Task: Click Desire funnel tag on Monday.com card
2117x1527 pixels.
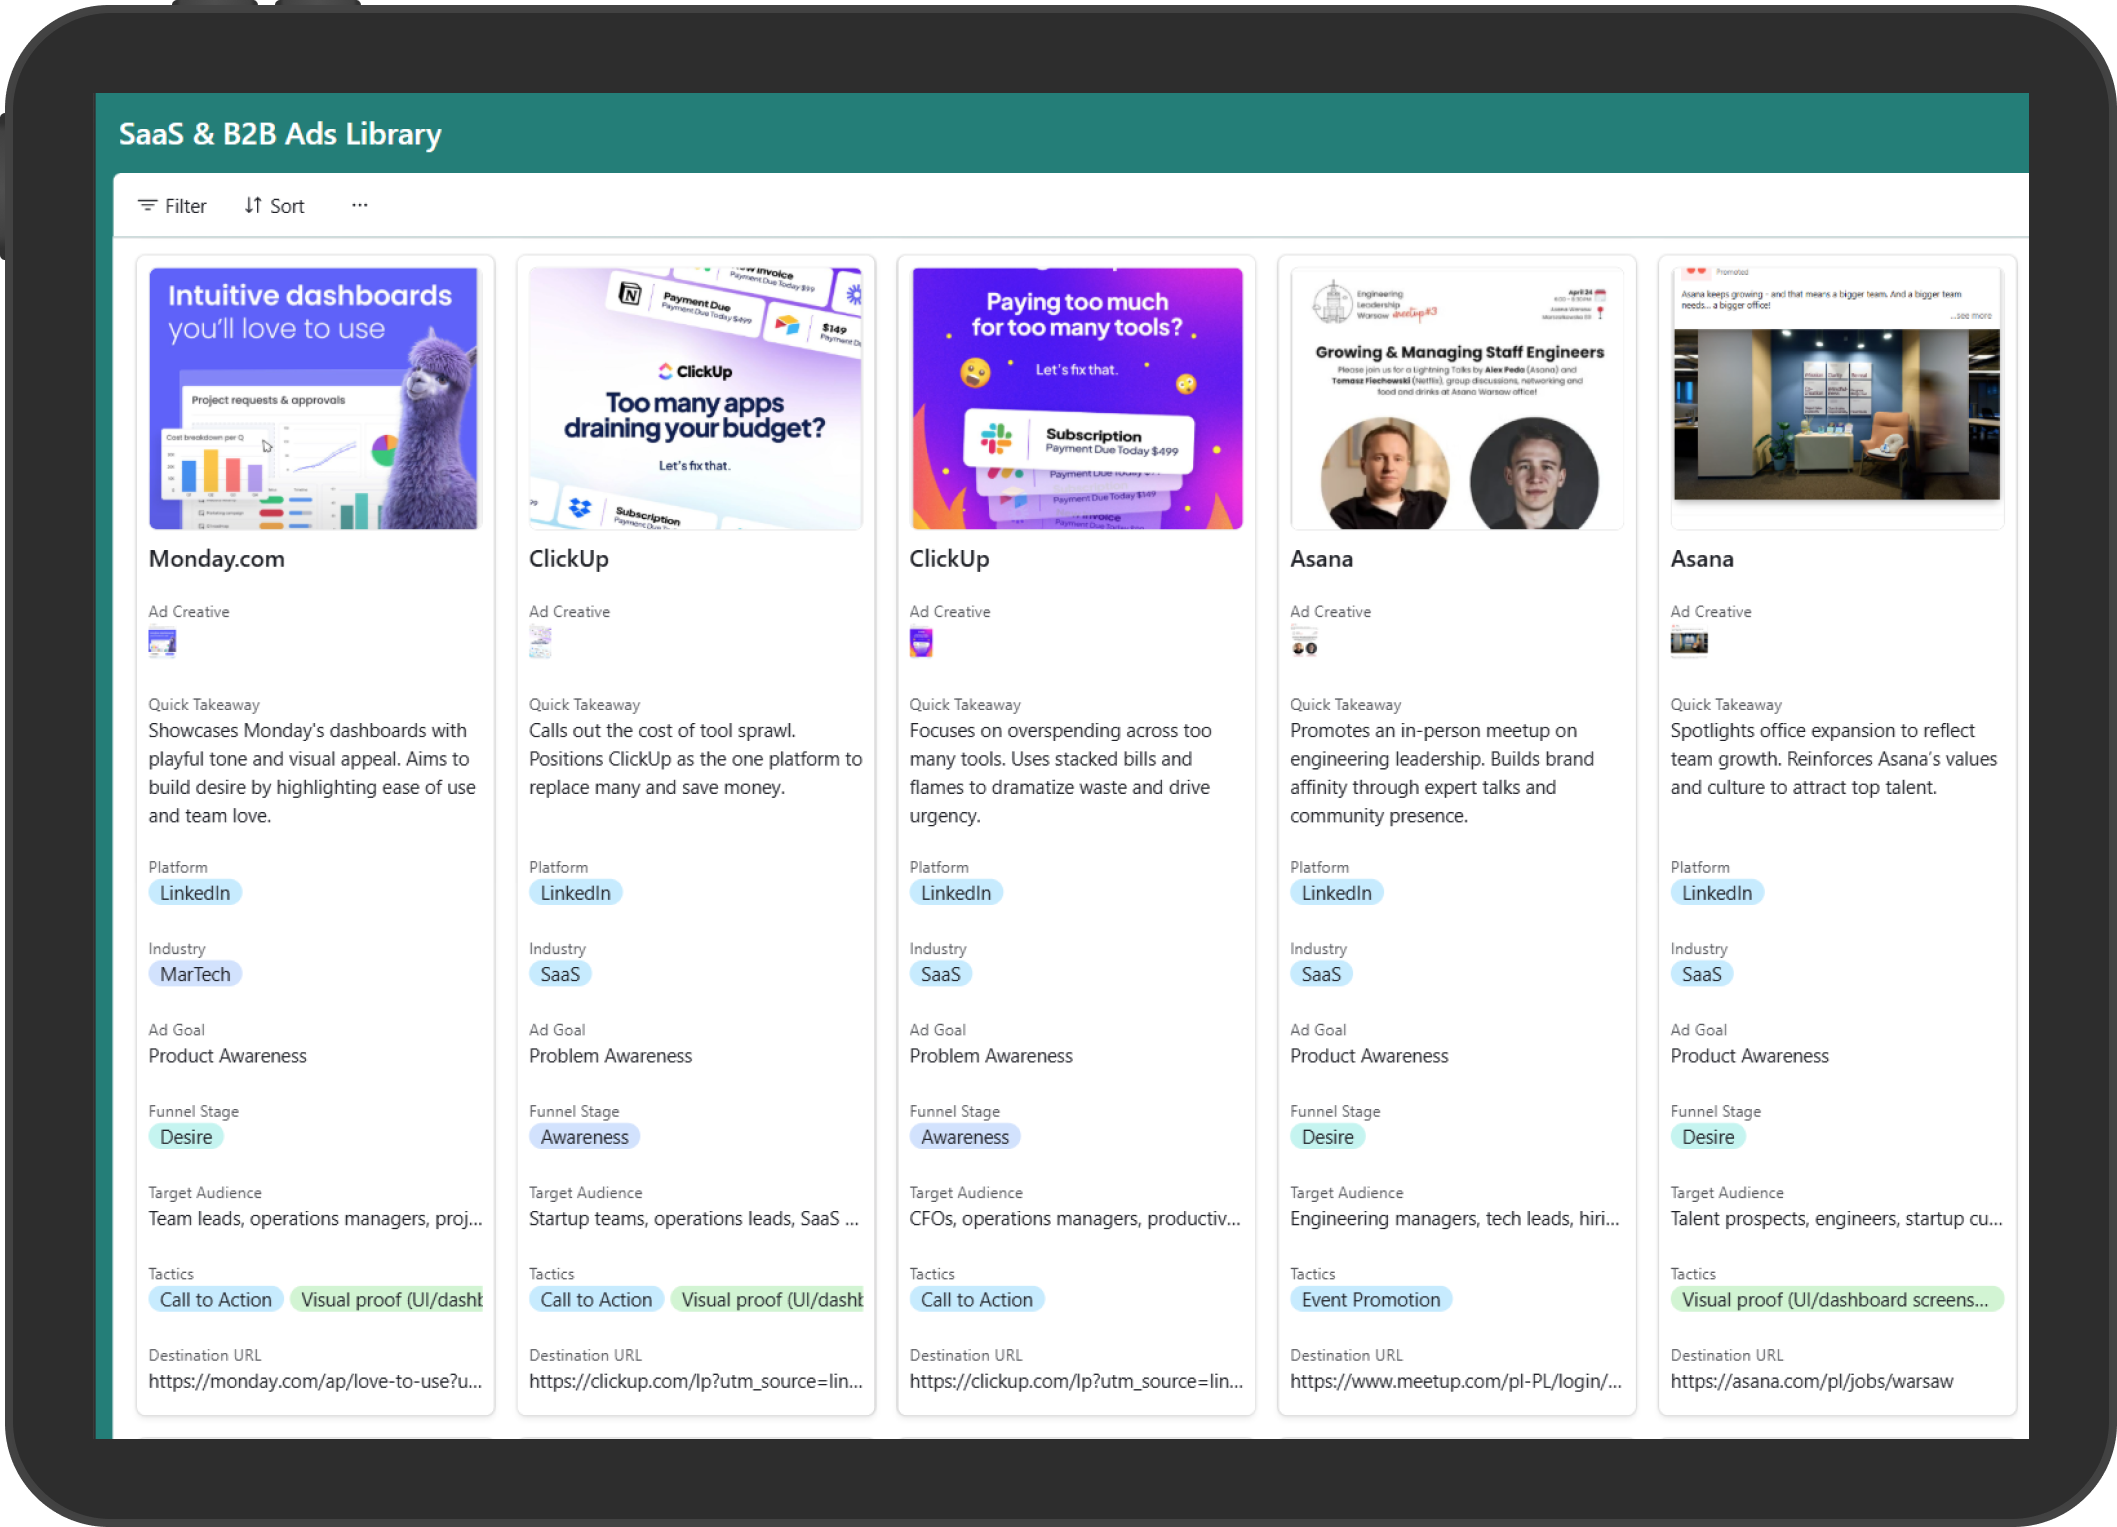Action: click(x=186, y=1137)
